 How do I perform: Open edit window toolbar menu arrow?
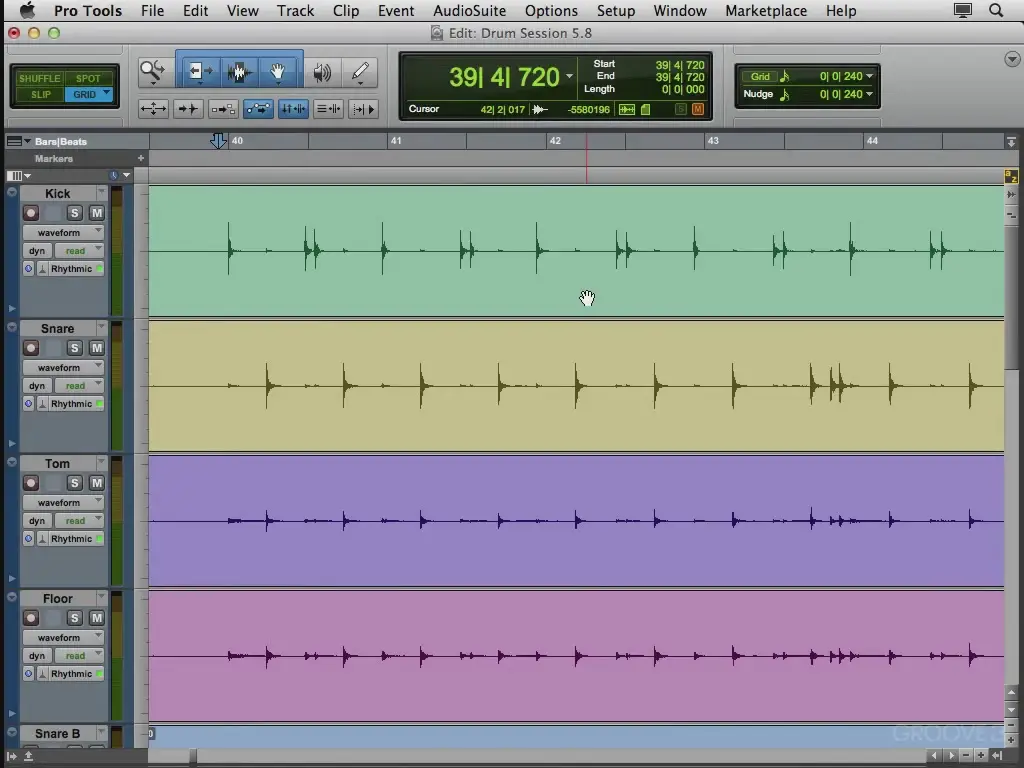1012,59
